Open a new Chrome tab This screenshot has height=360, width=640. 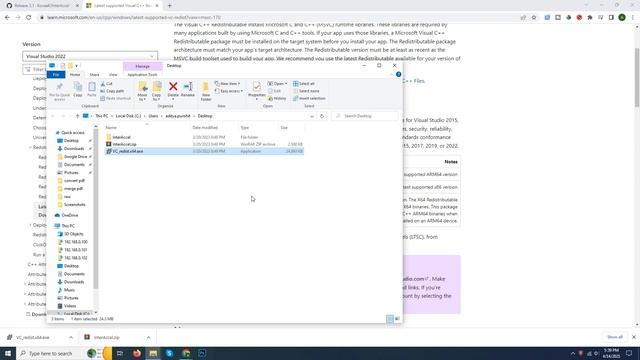(169, 6)
